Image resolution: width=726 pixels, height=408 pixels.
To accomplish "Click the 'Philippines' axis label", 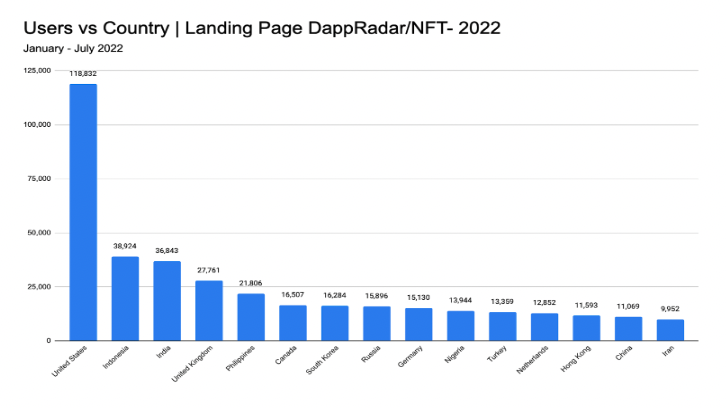I will click(240, 358).
